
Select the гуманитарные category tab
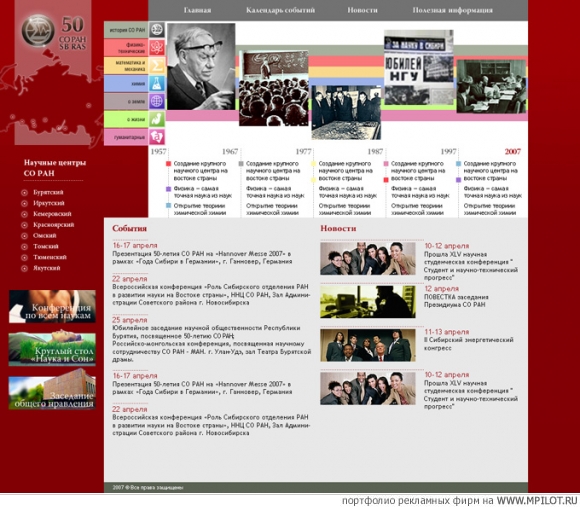coord(126,137)
